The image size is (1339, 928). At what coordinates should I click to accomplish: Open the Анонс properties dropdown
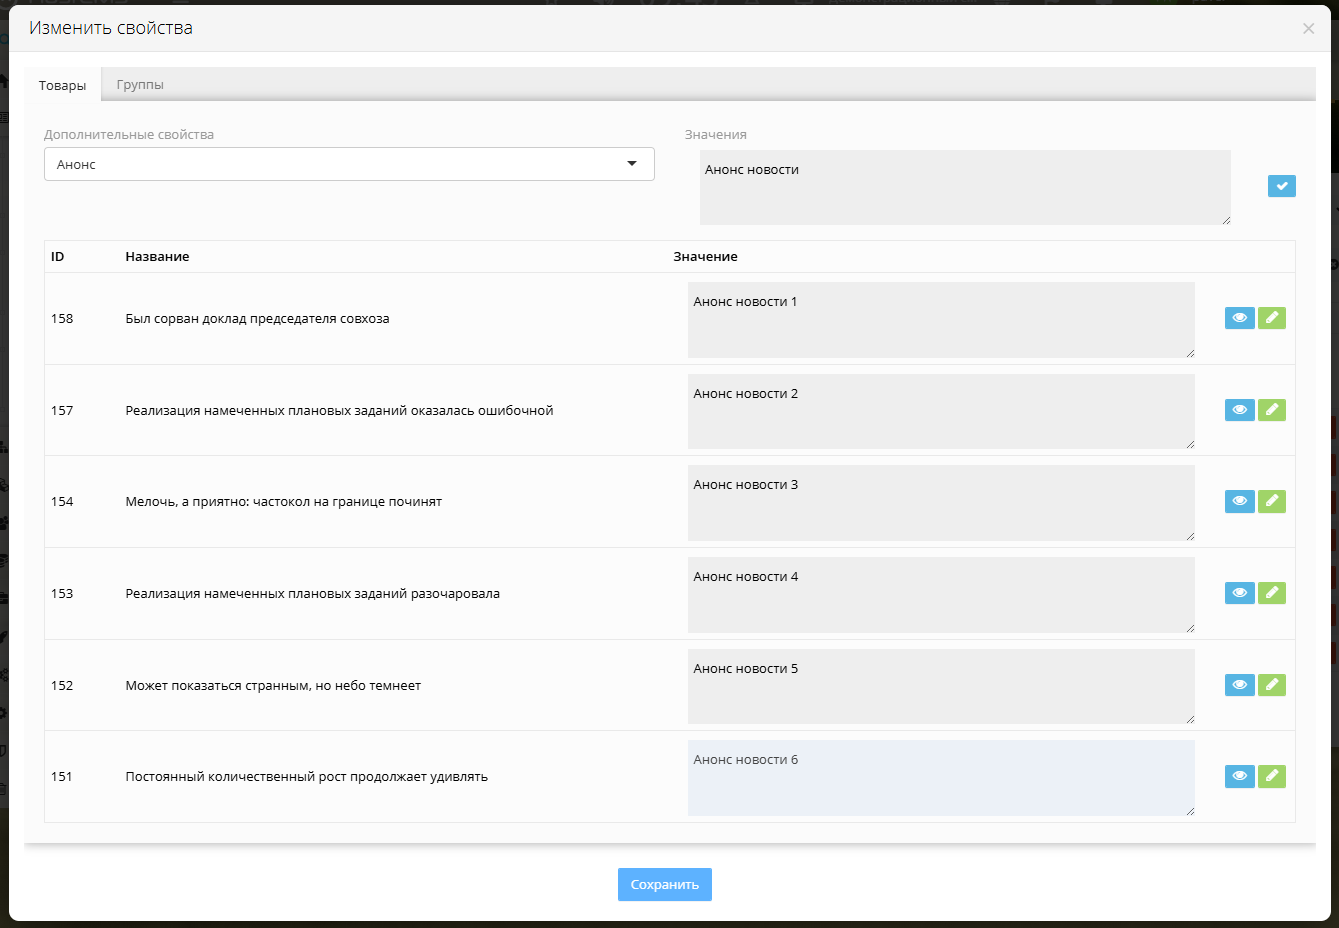click(349, 164)
